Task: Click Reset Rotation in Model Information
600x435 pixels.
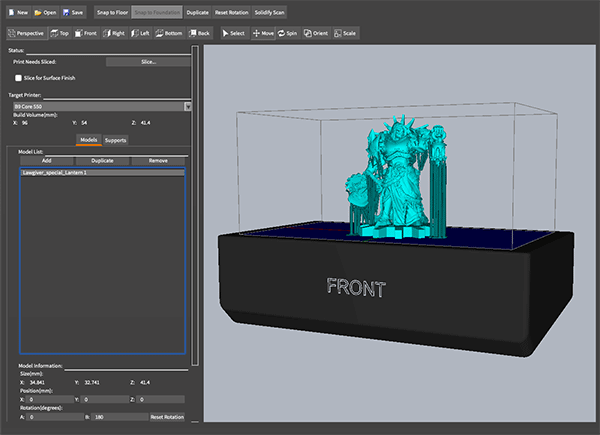Action: tap(167, 417)
